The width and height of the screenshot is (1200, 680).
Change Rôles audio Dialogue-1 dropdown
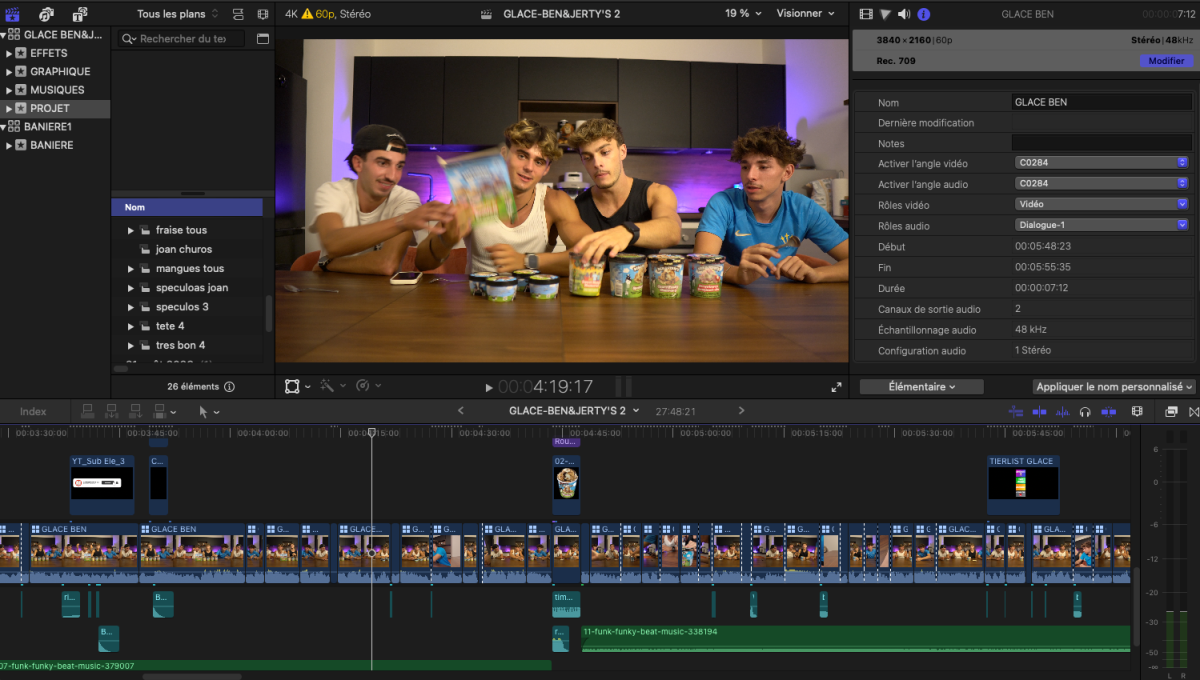point(1101,225)
